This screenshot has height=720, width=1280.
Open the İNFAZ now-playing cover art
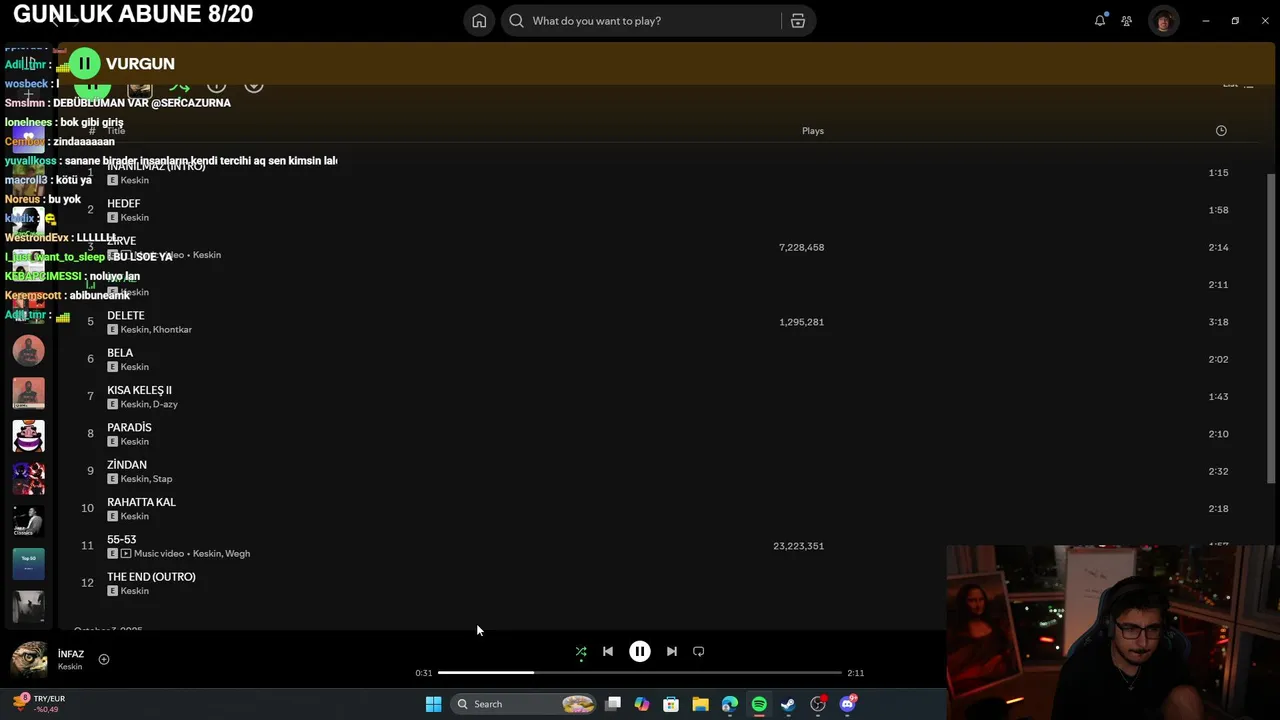point(29,660)
